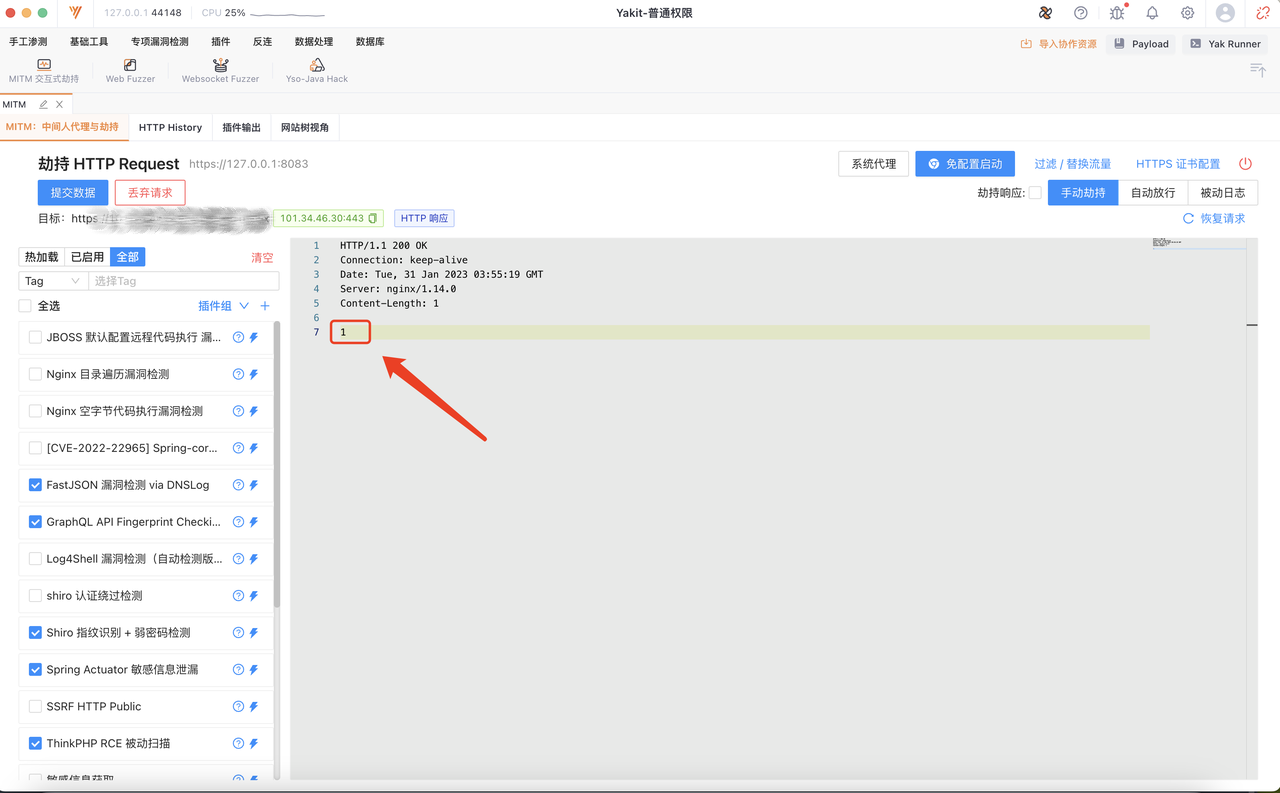
Task: Click 恢复请求 refresh link
Action: pyautogui.click(x=1214, y=218)
